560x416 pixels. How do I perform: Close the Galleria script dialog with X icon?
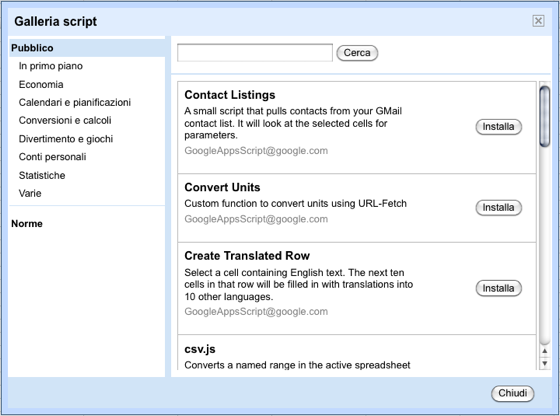tap(538, 21)
